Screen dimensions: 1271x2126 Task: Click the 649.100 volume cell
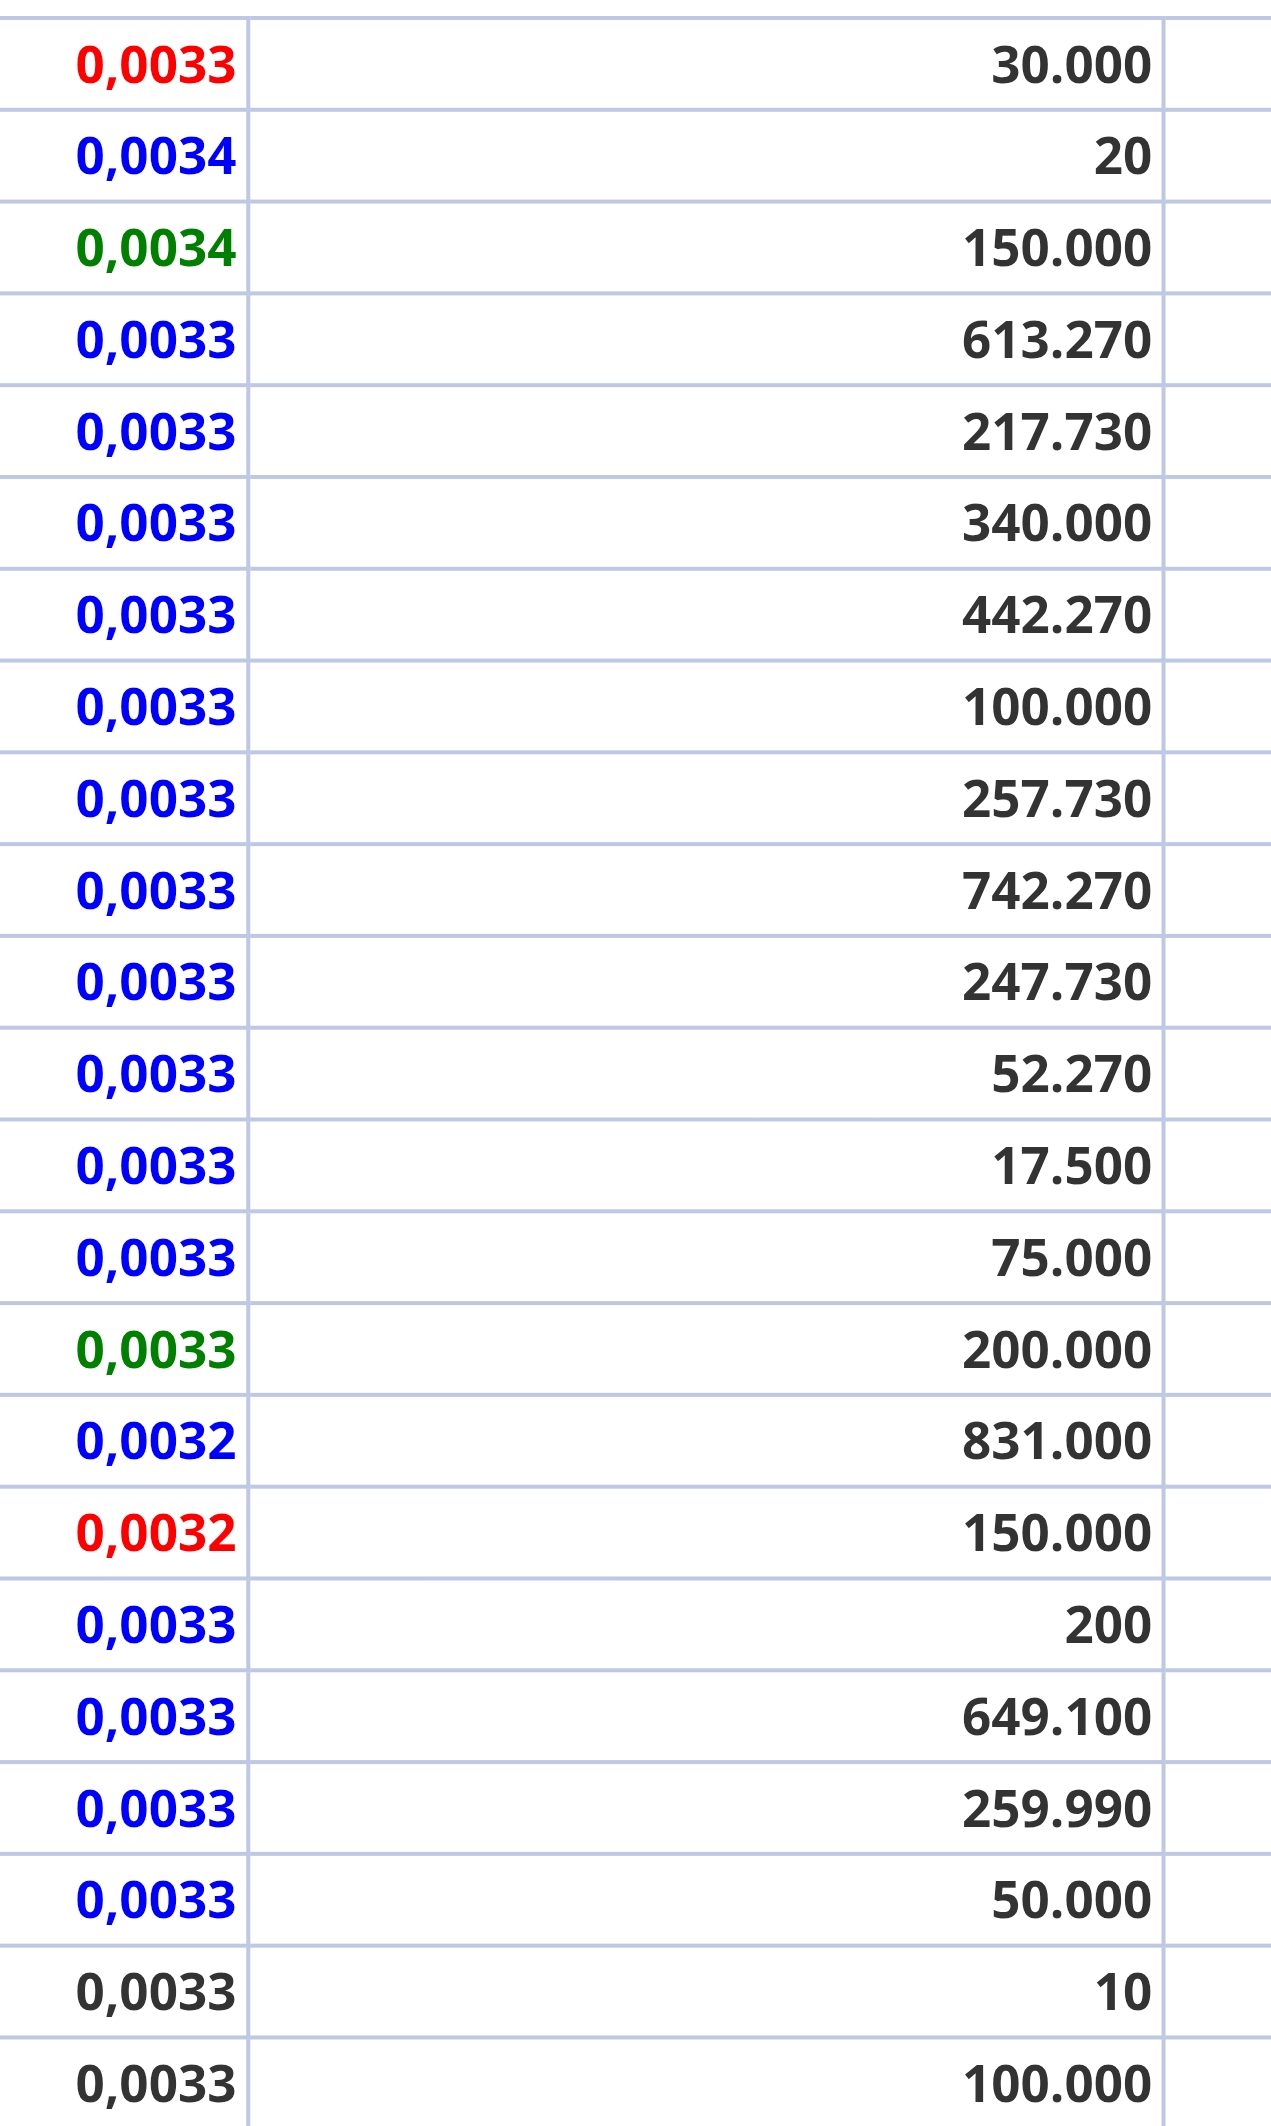pyautogui.click(x=706, y=1717)
